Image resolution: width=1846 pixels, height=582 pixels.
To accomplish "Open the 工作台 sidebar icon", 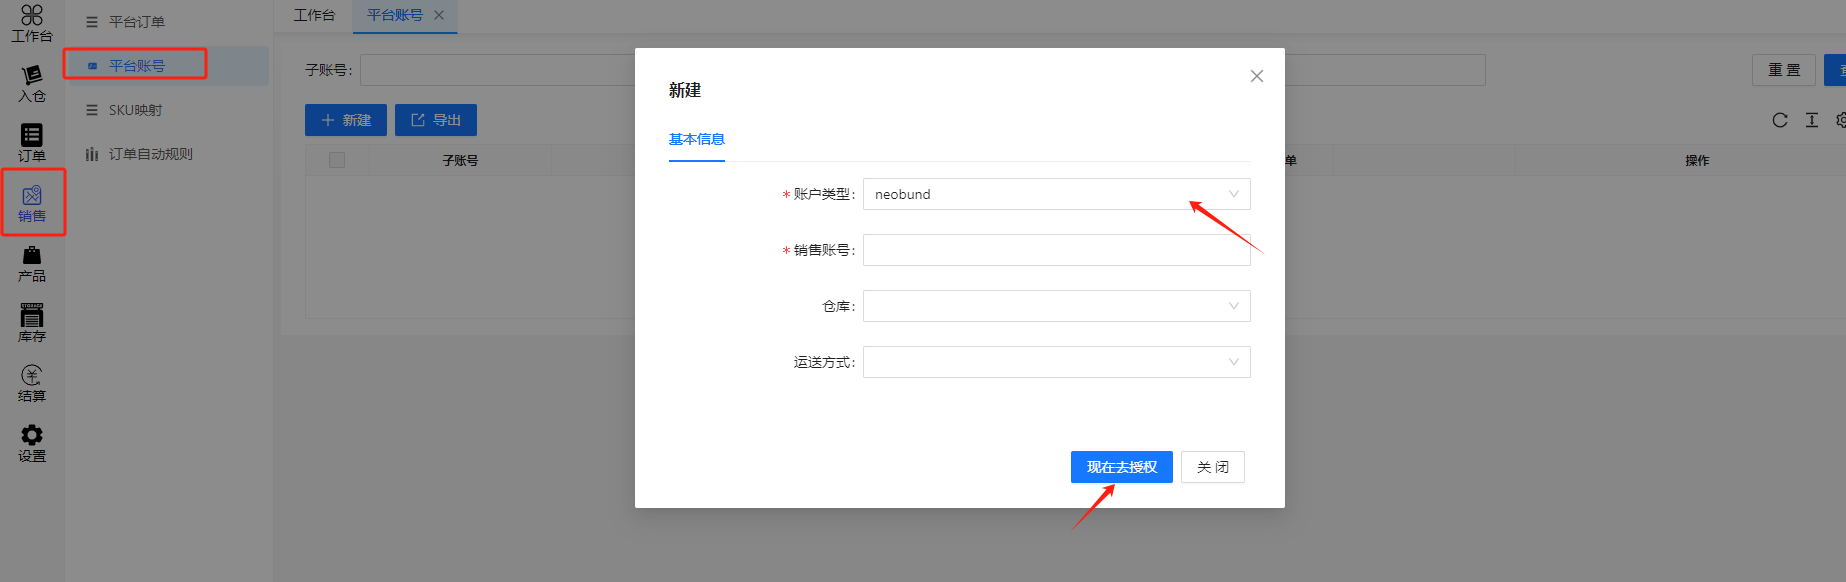I will tap(31, 23).
